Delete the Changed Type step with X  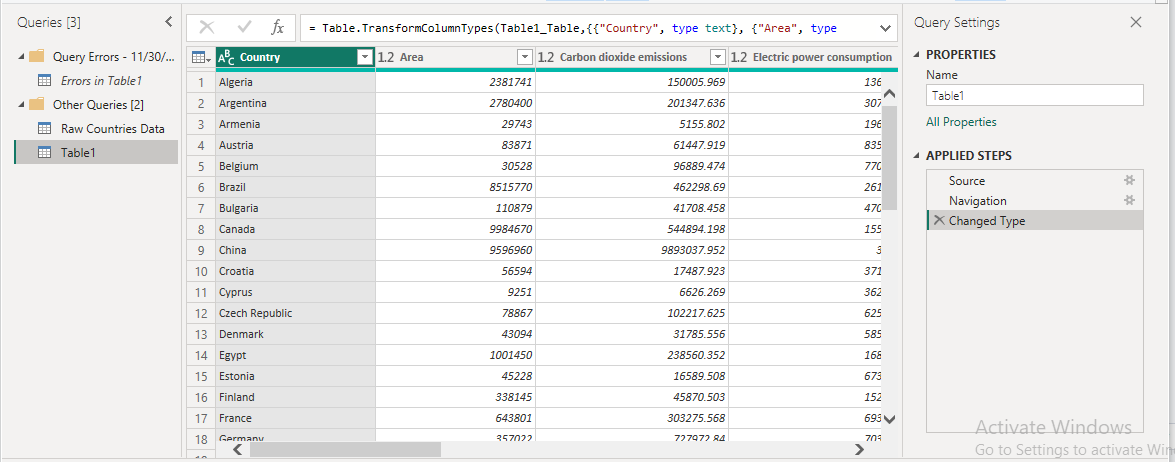pos(939,220)
